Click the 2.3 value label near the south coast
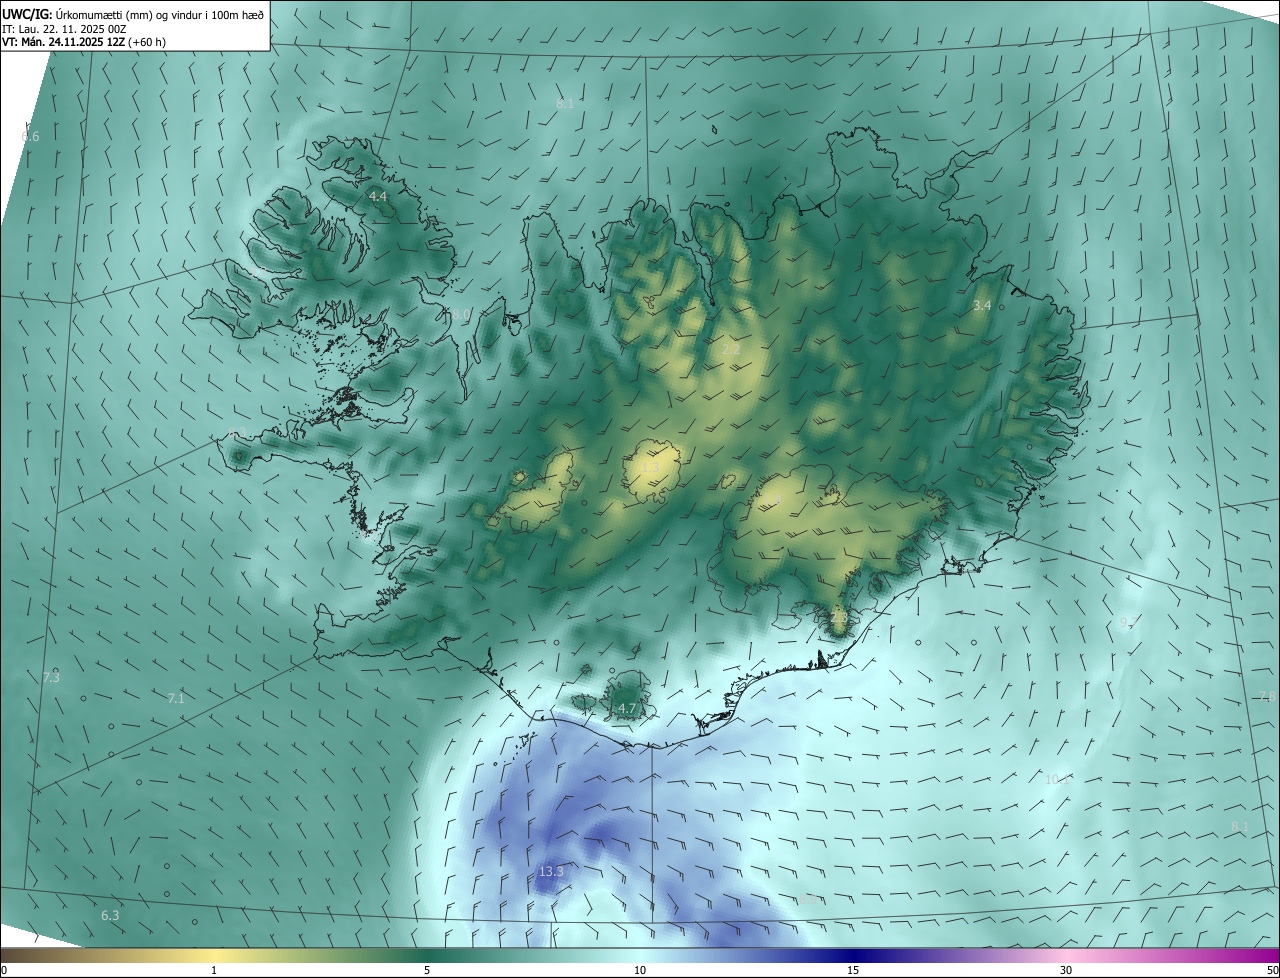The image size is (1280, 978). click(x=838, y=618)
